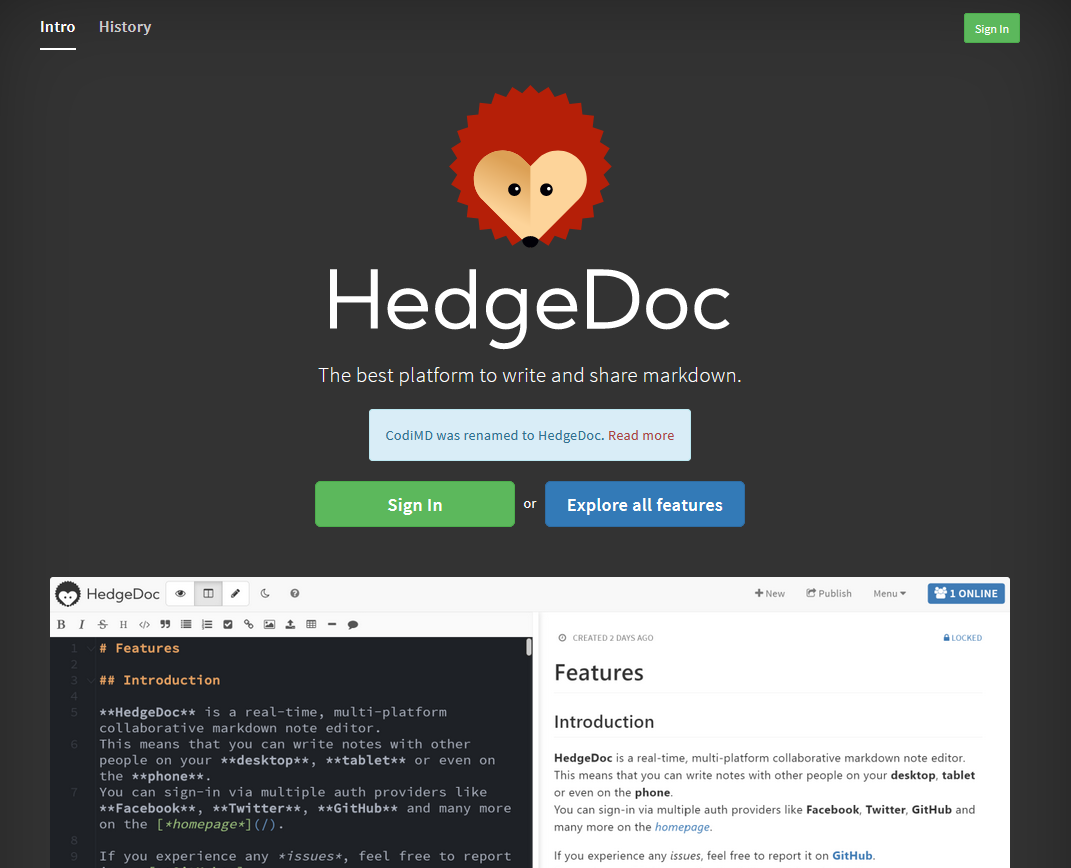Expand the Menu dropdown
Image resolution: width=1071 pixels, height=868 pixels.
pos(889,593)
